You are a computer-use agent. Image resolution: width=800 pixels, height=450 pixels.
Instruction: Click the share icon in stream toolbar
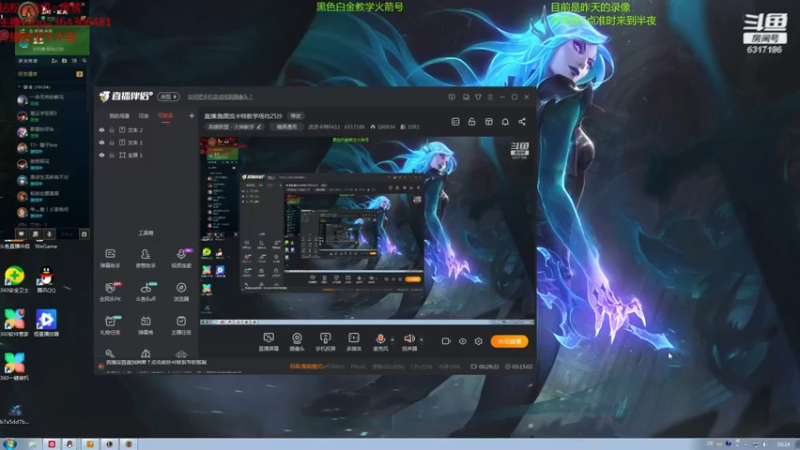522,121
